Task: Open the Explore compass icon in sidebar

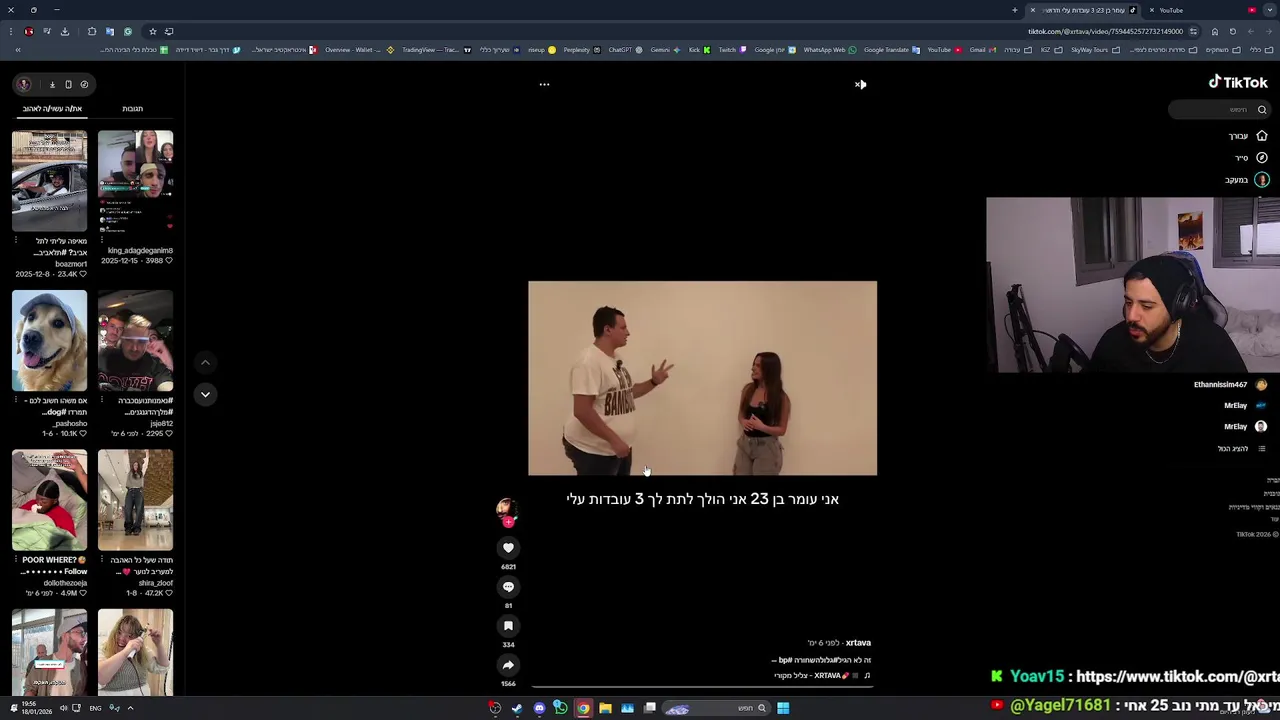Action: [x=1262, y=158]
